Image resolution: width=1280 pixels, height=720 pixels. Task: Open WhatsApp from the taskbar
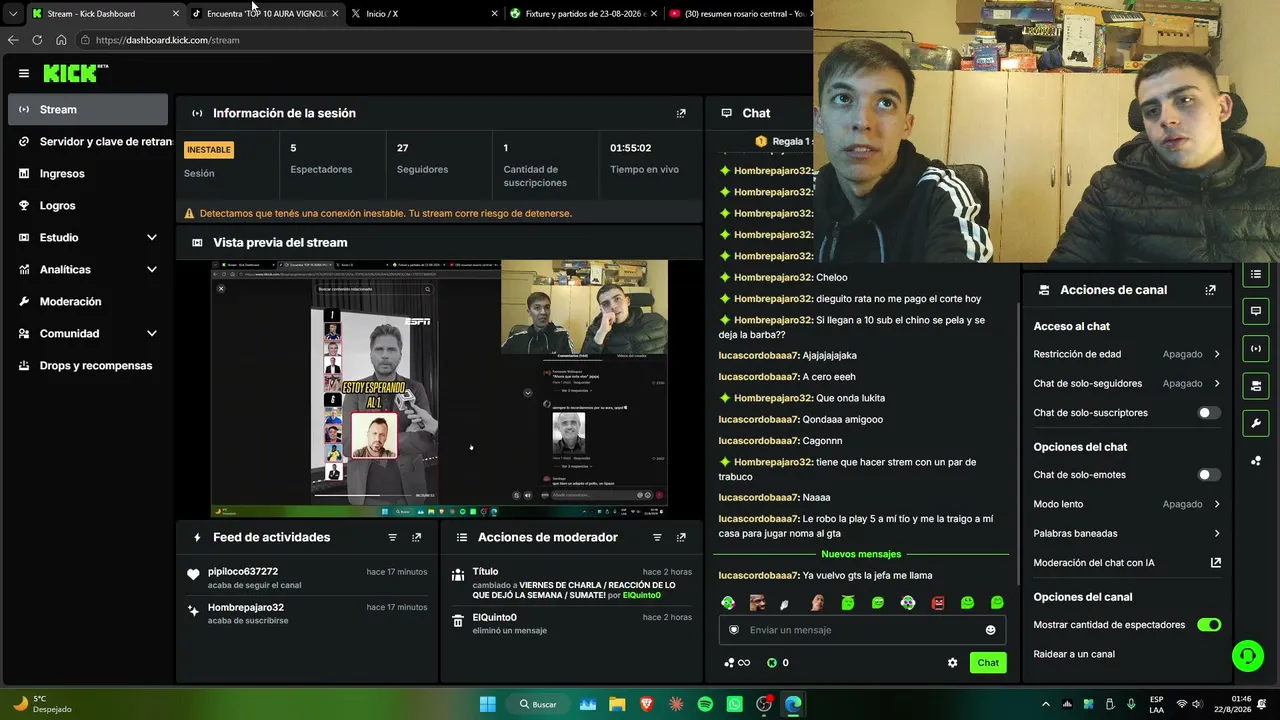point(735,704)
